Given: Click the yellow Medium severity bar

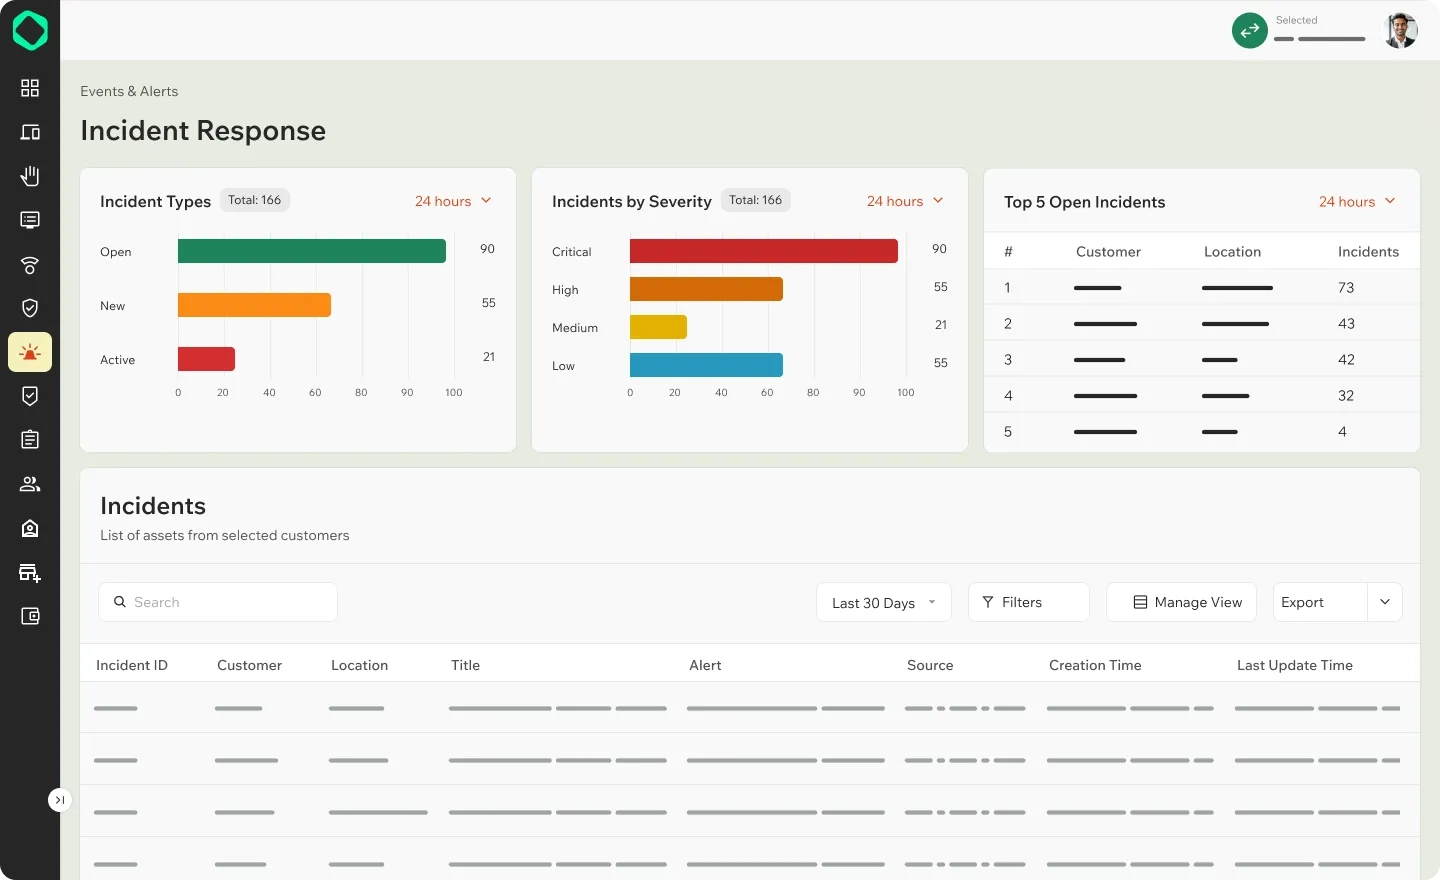Looking at the screenshot, I should click(x=658, y=327).
